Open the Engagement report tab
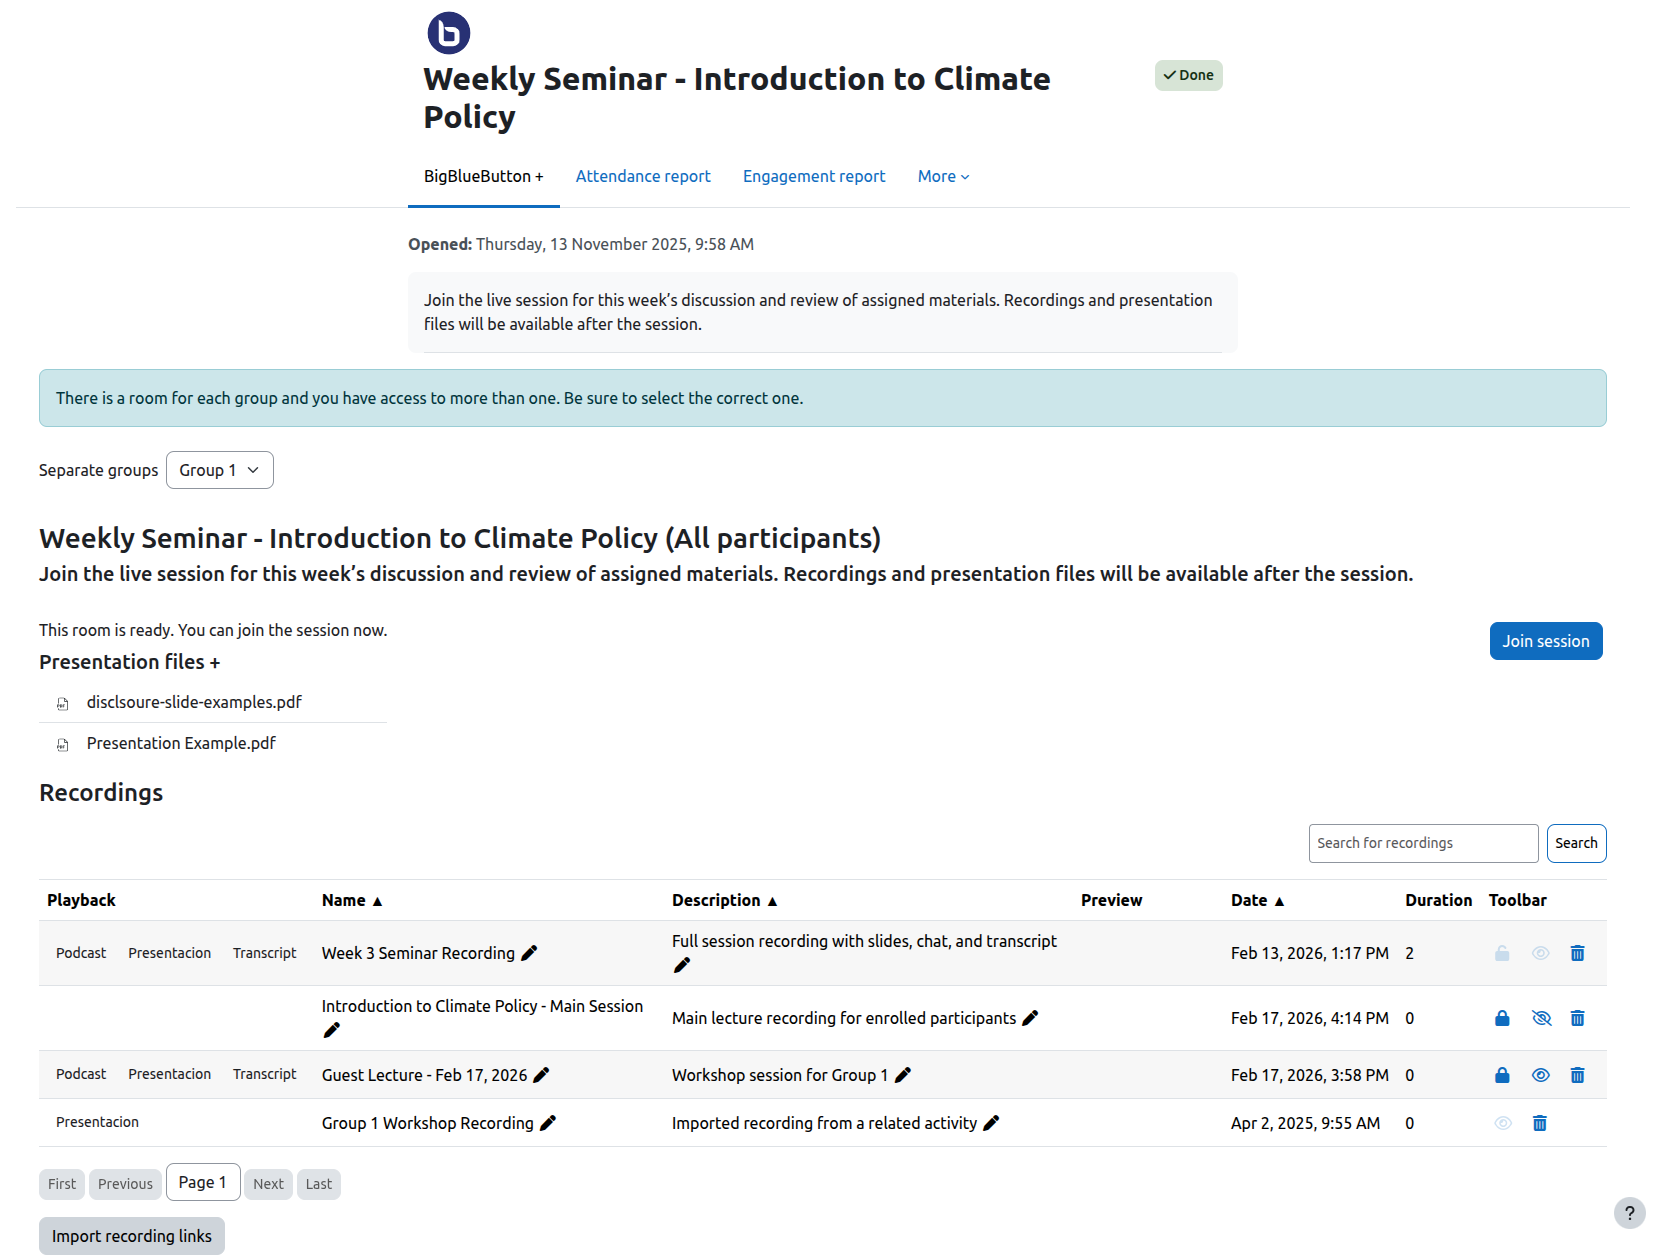The image size is (1678, 1260). point(814,176)
